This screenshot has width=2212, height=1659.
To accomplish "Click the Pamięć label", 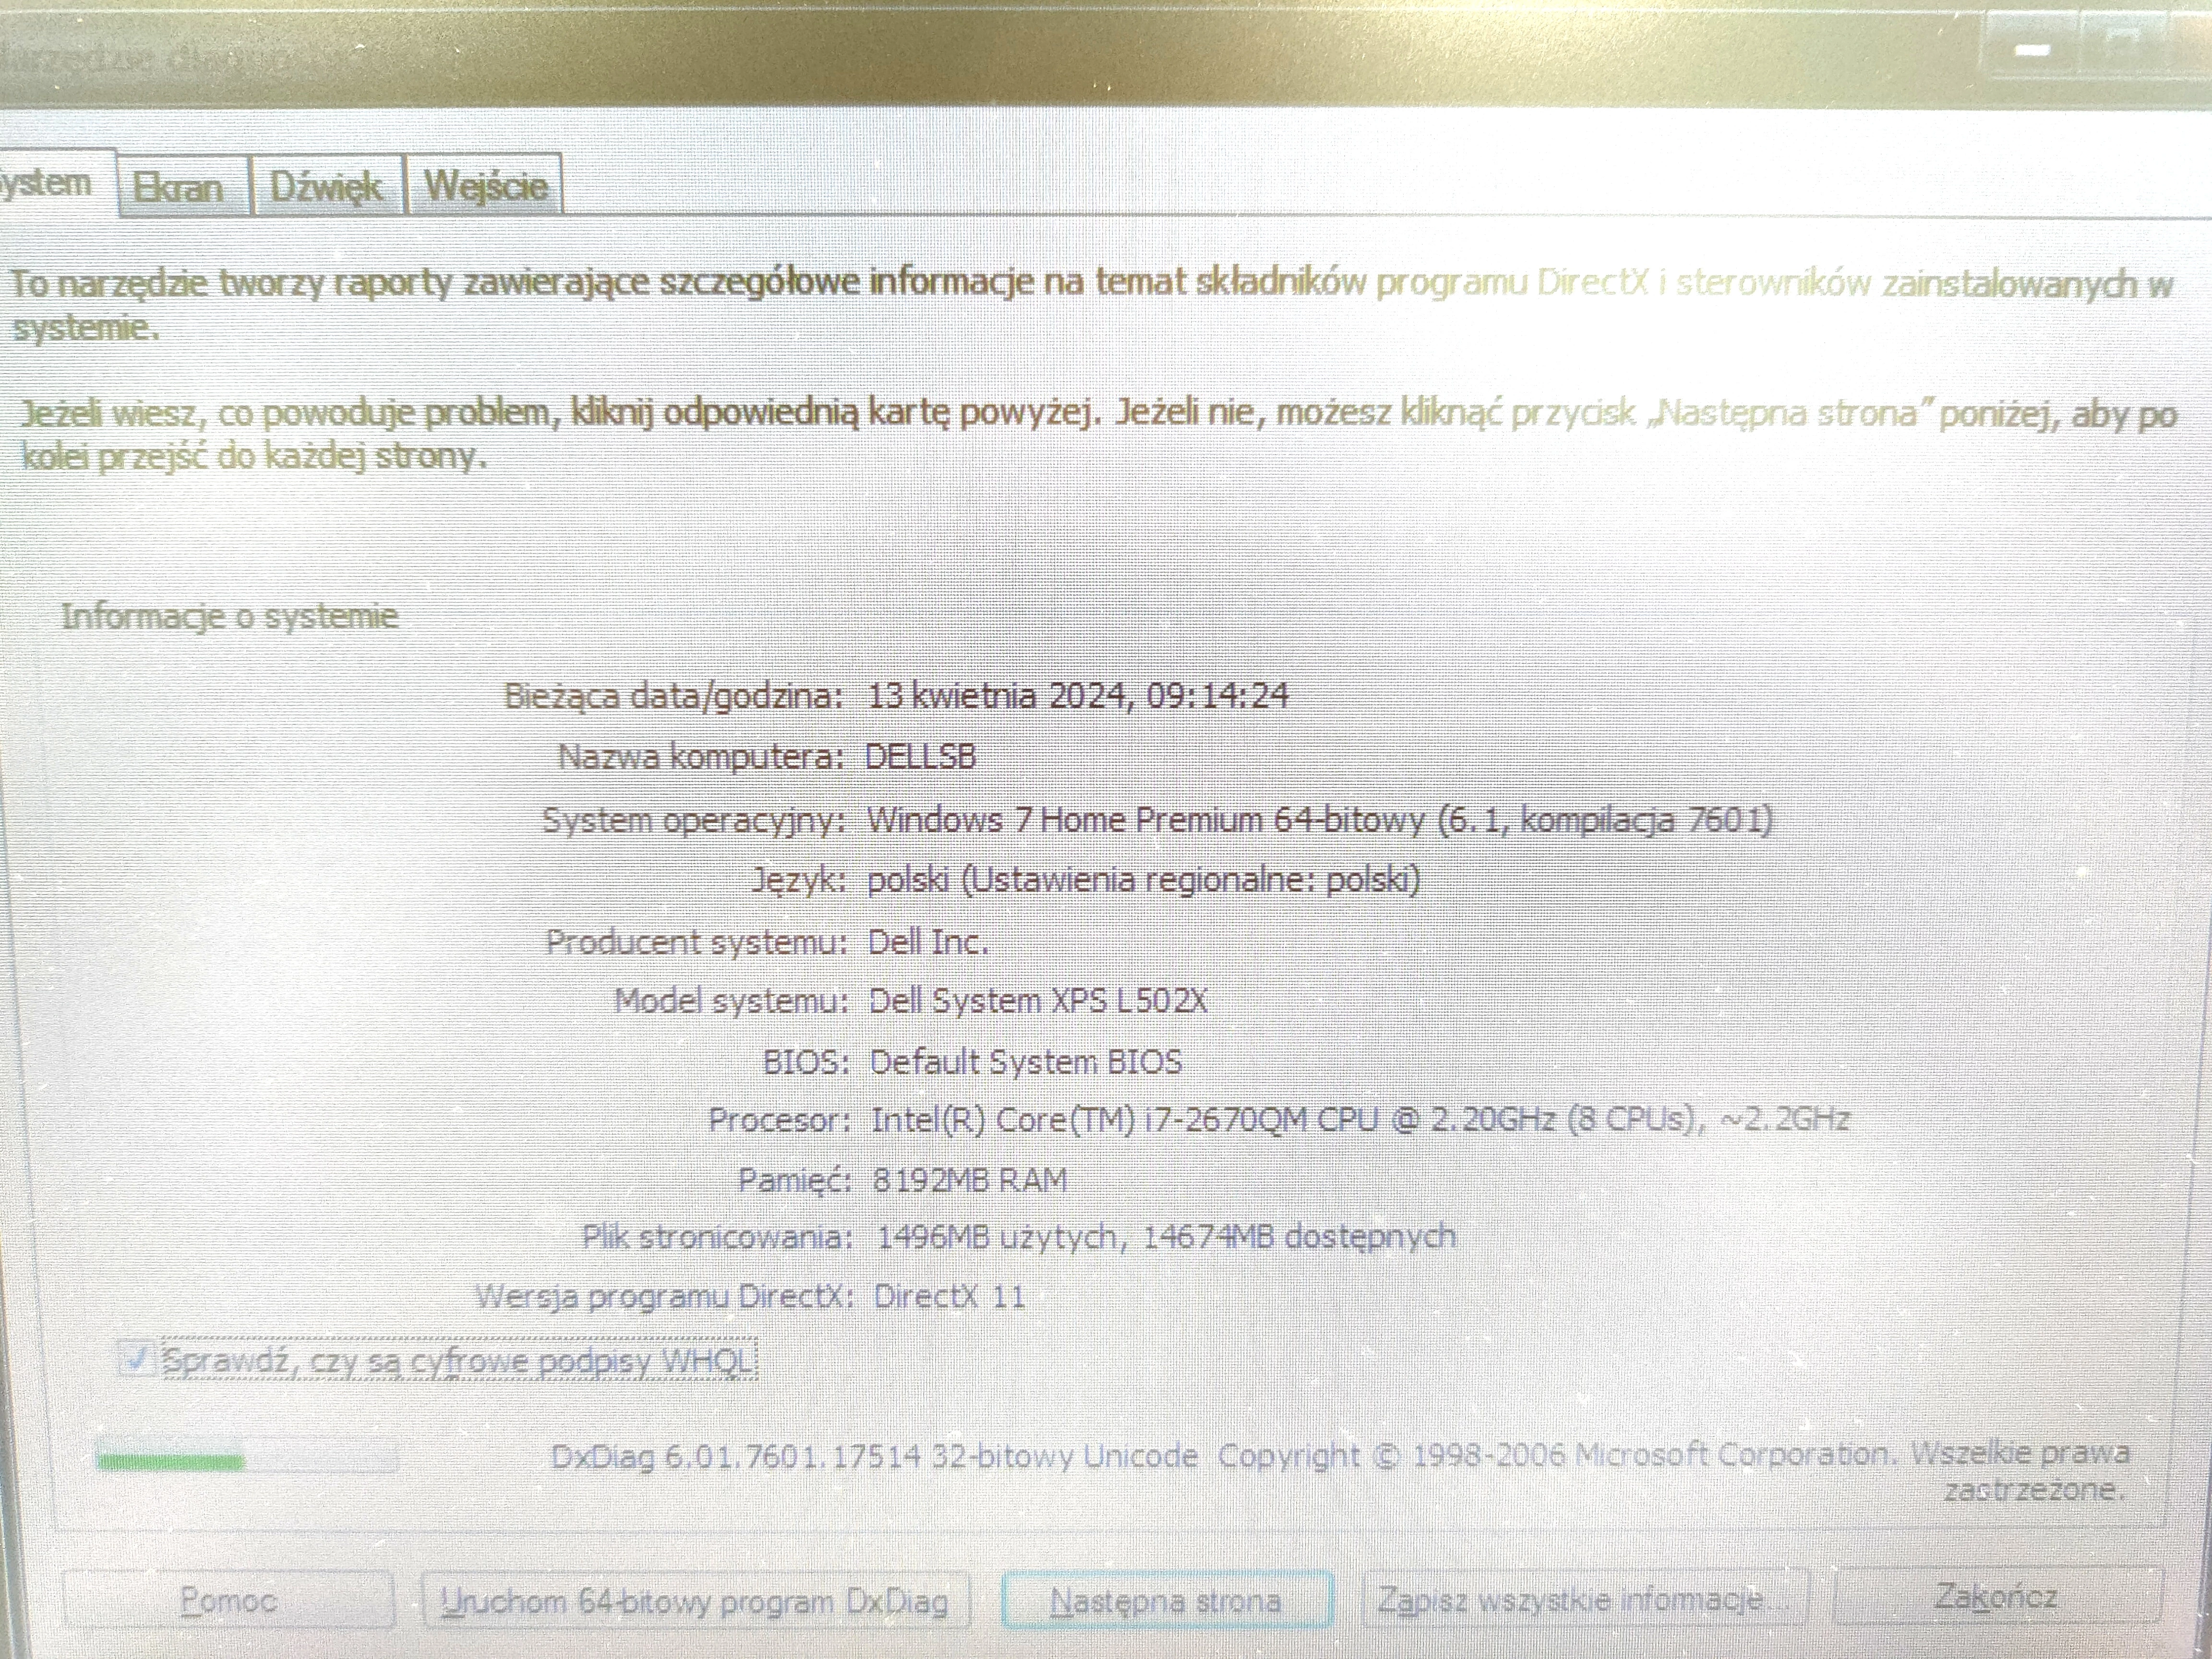I will click(x=795, y=1180).
